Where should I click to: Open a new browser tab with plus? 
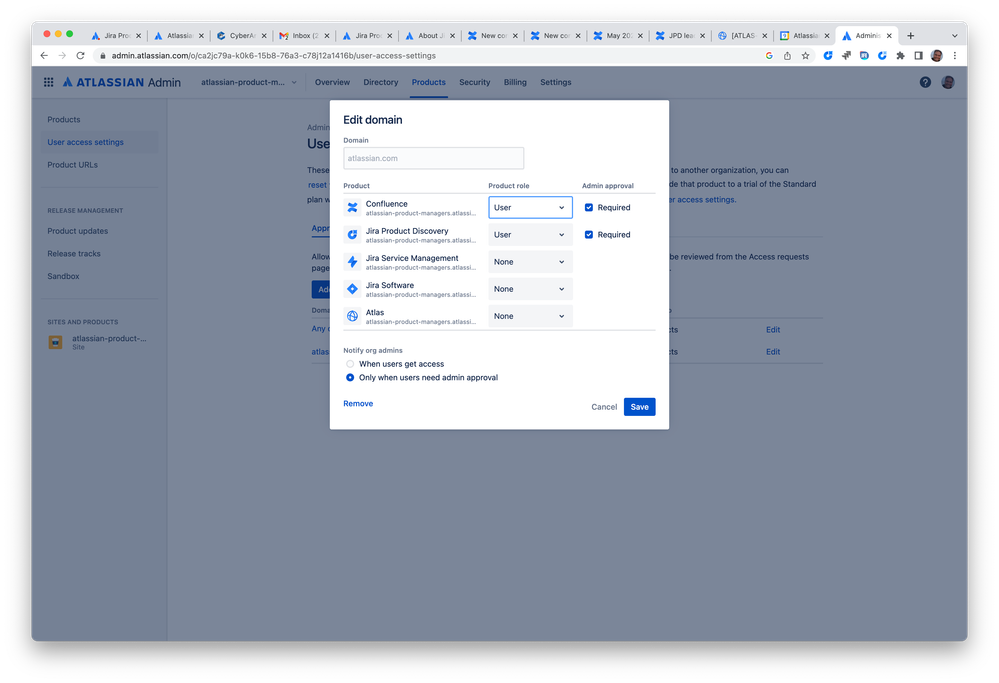(x=910, y=36)
